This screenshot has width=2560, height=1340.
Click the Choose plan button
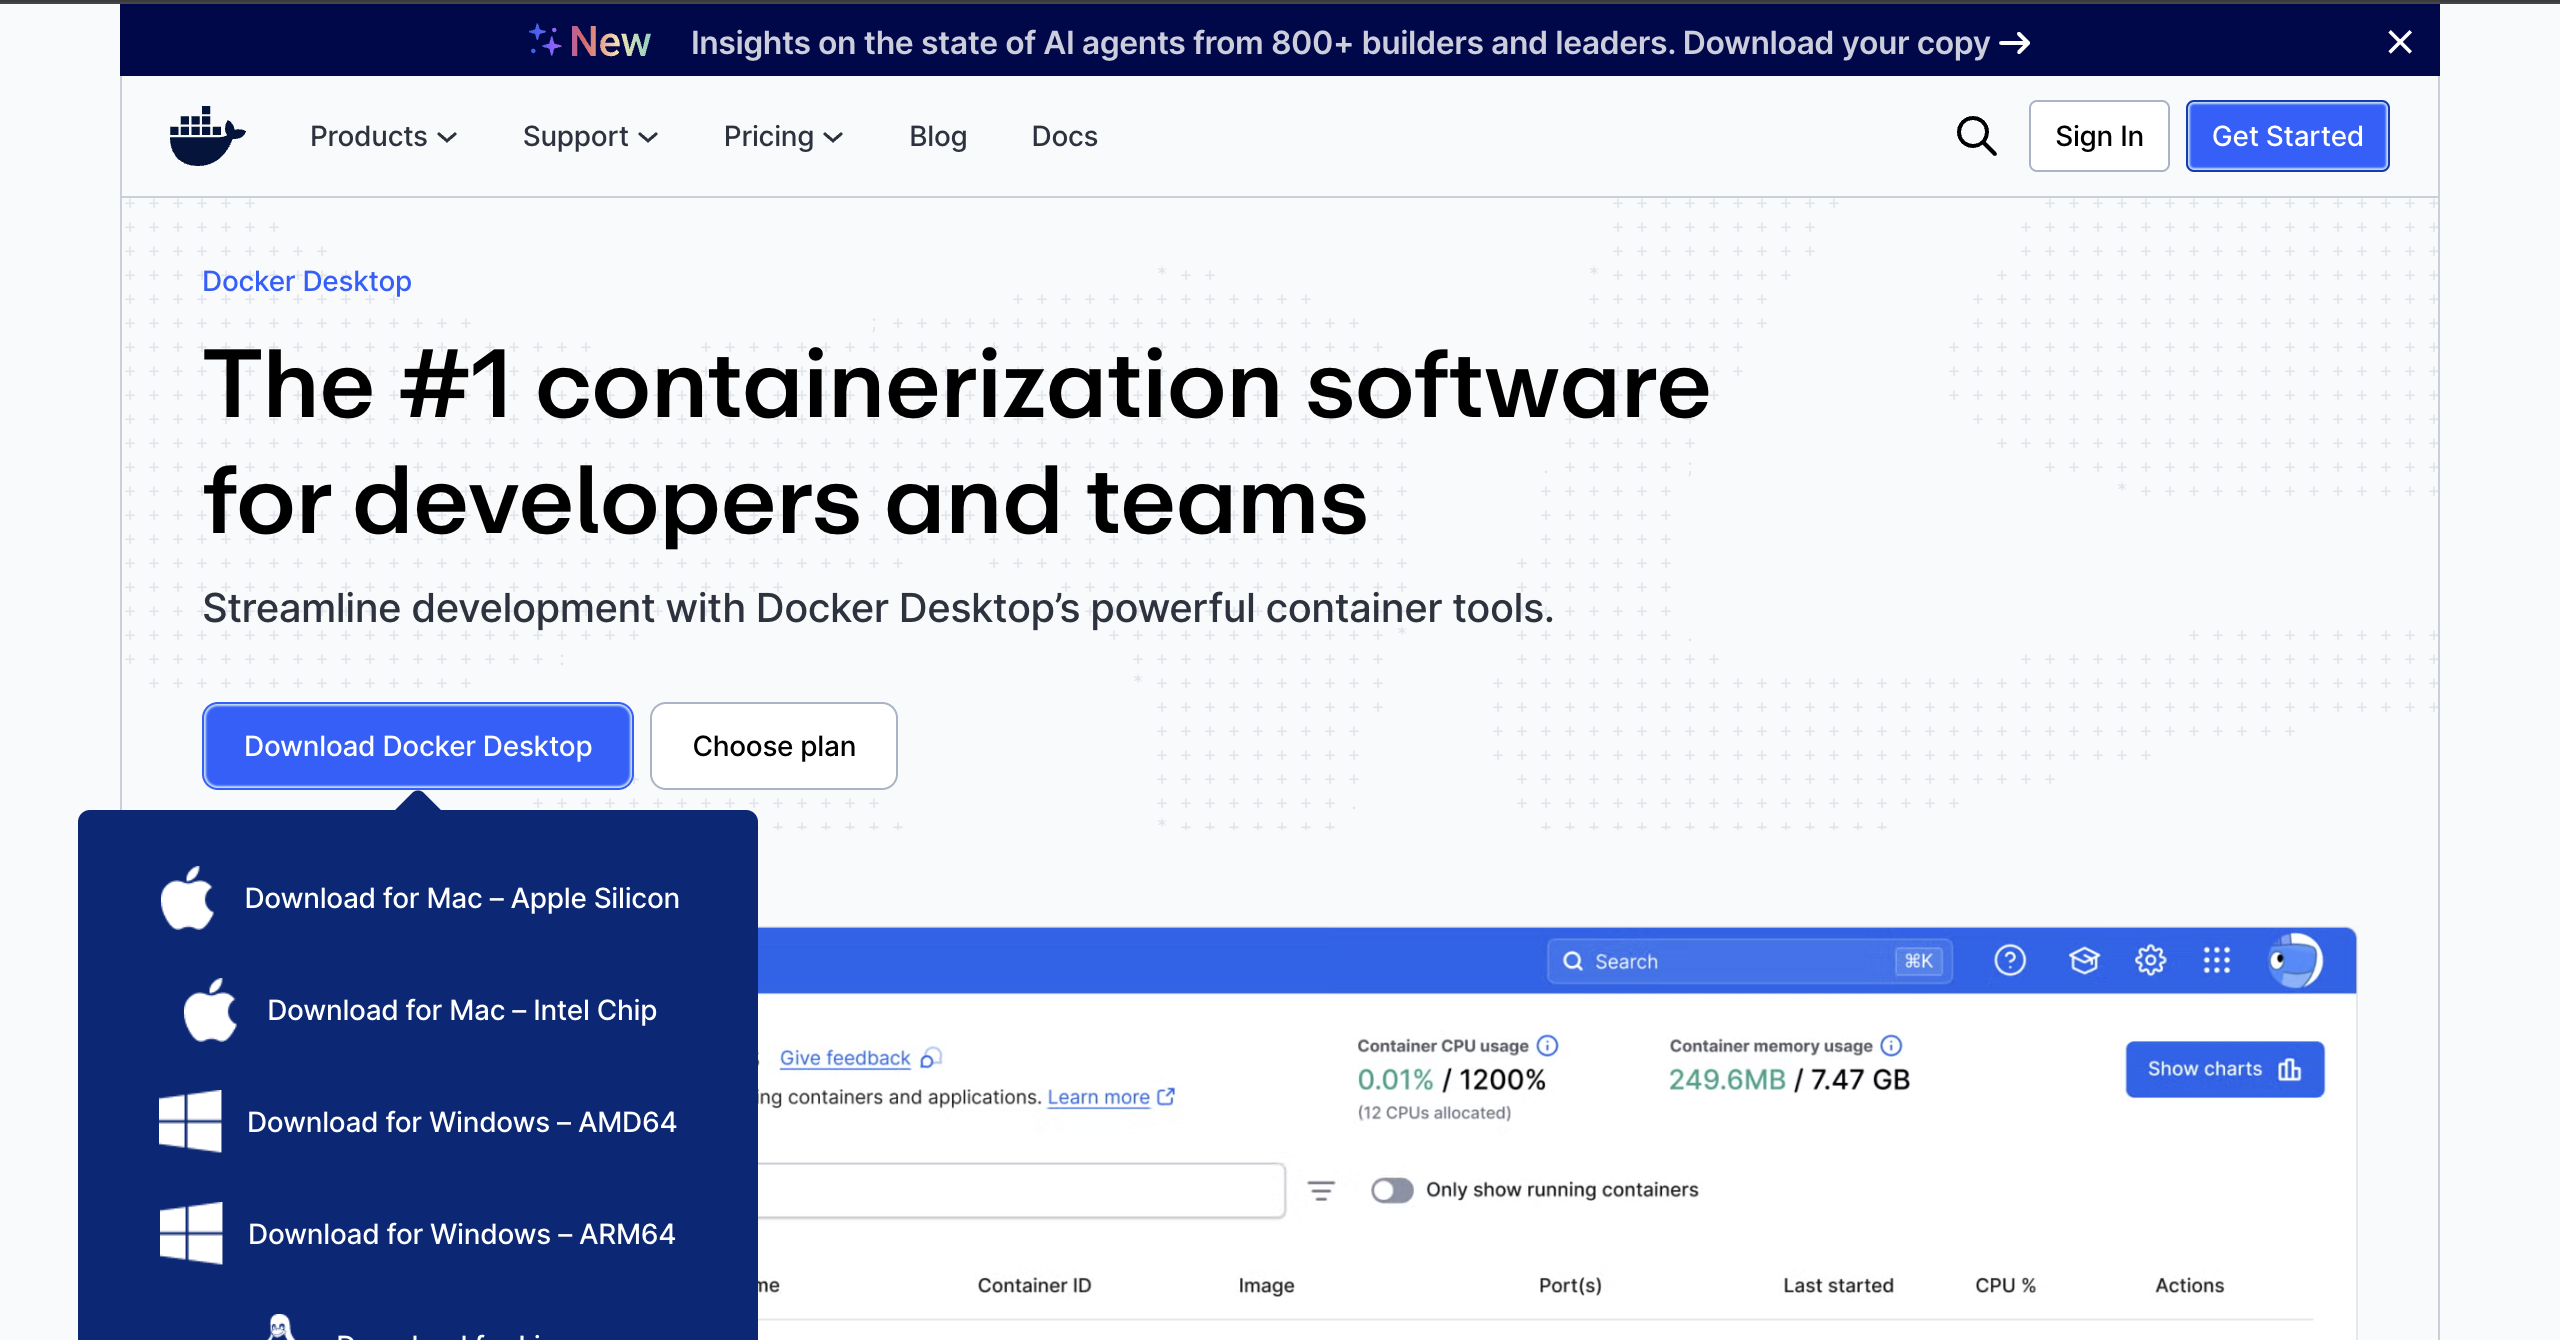pos(774,746)
